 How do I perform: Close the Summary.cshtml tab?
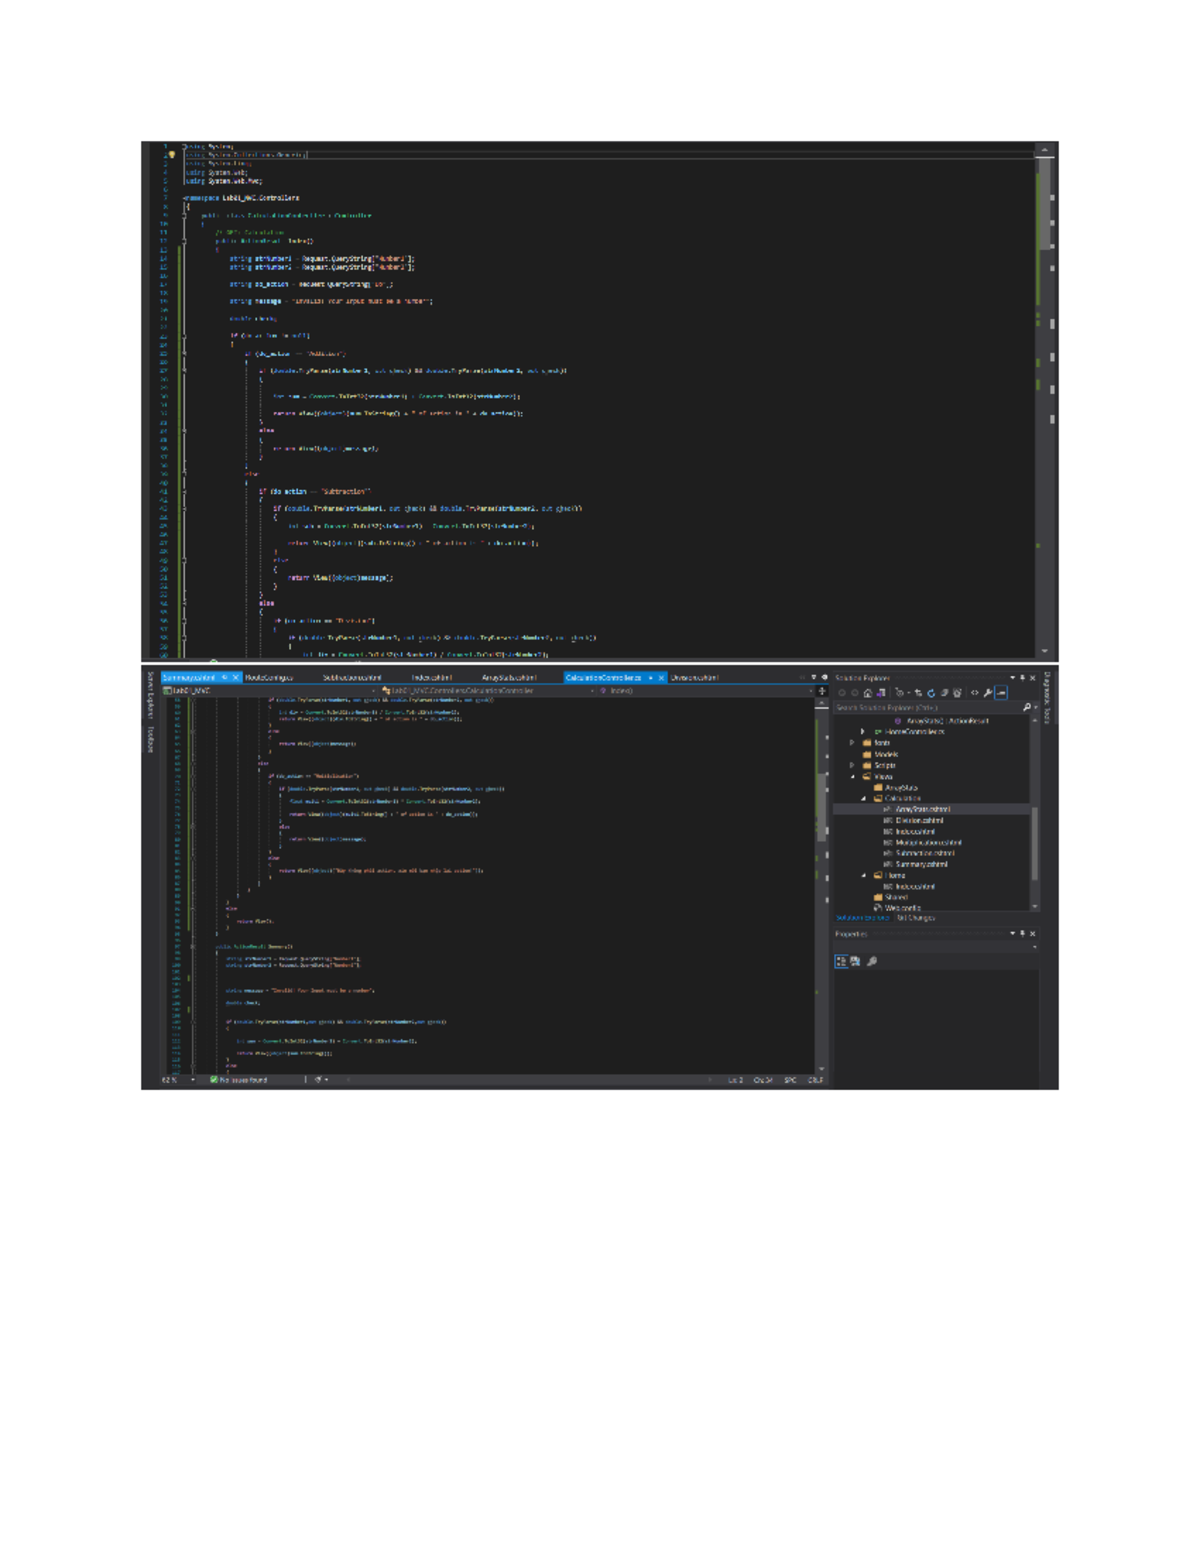tap(236, 678)
